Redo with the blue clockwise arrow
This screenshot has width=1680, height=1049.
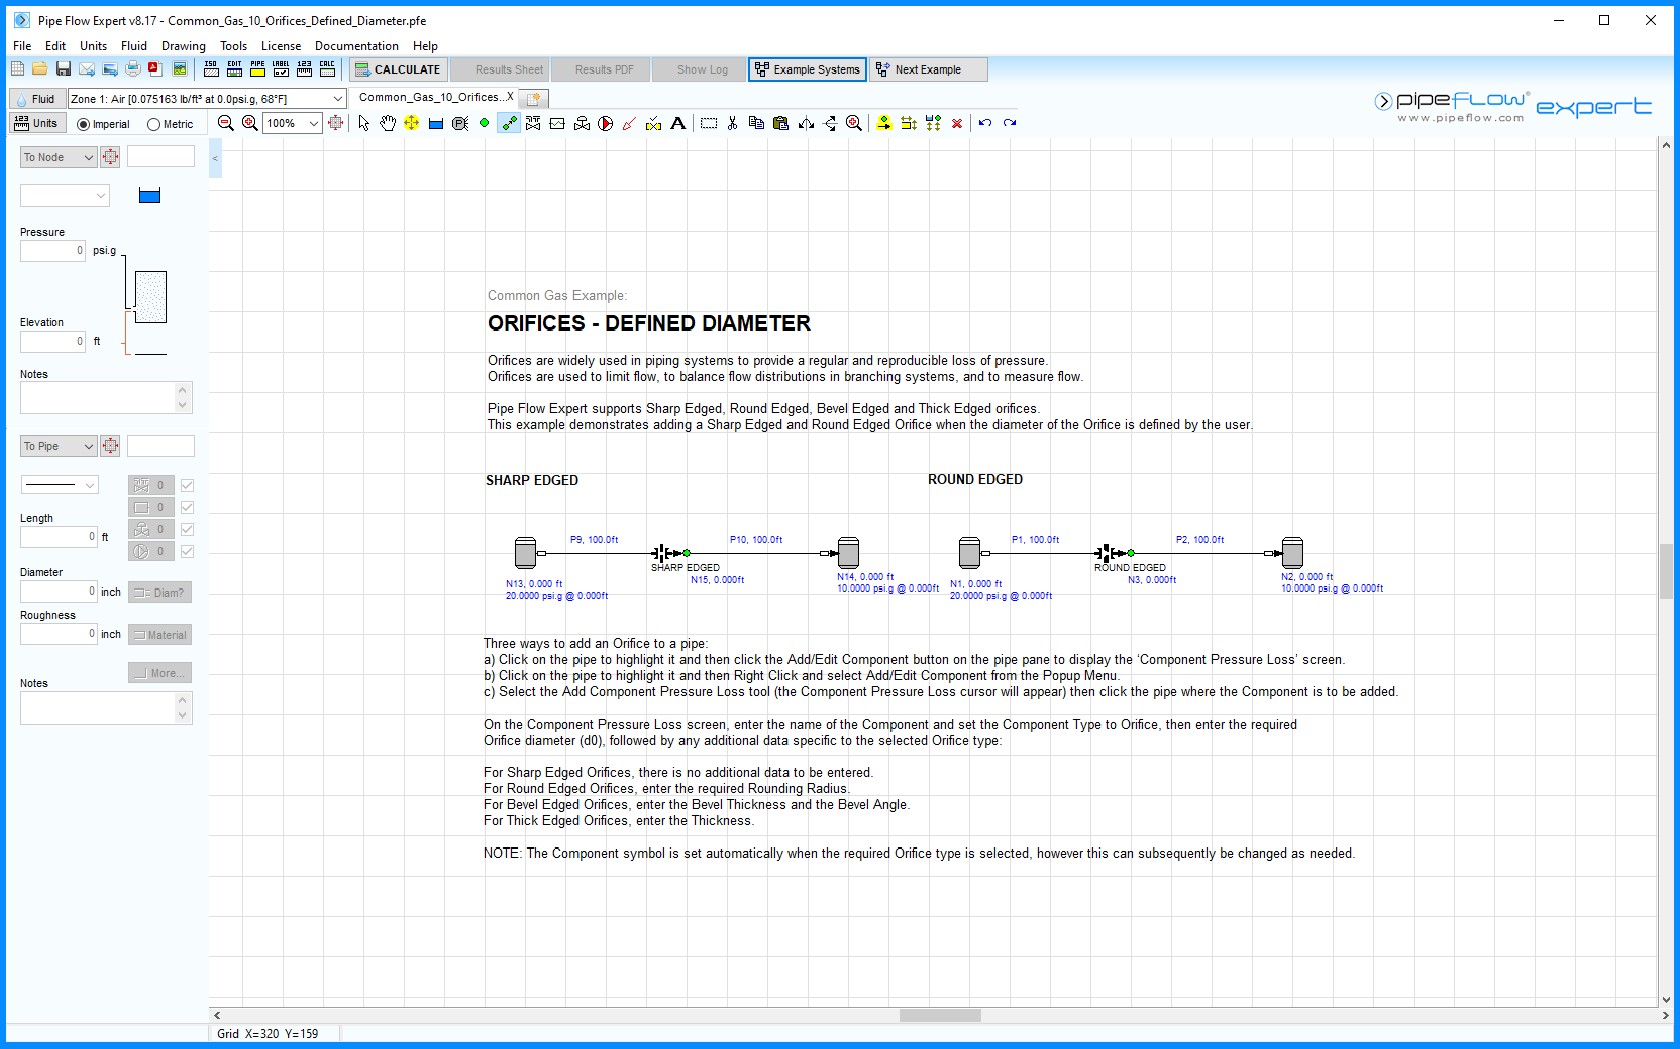click(x=1010, y=123)
